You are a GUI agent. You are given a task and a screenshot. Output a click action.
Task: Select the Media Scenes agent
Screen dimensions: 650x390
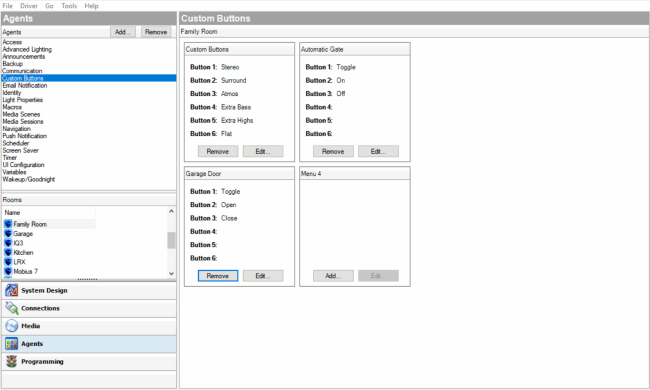click(21, 114)
